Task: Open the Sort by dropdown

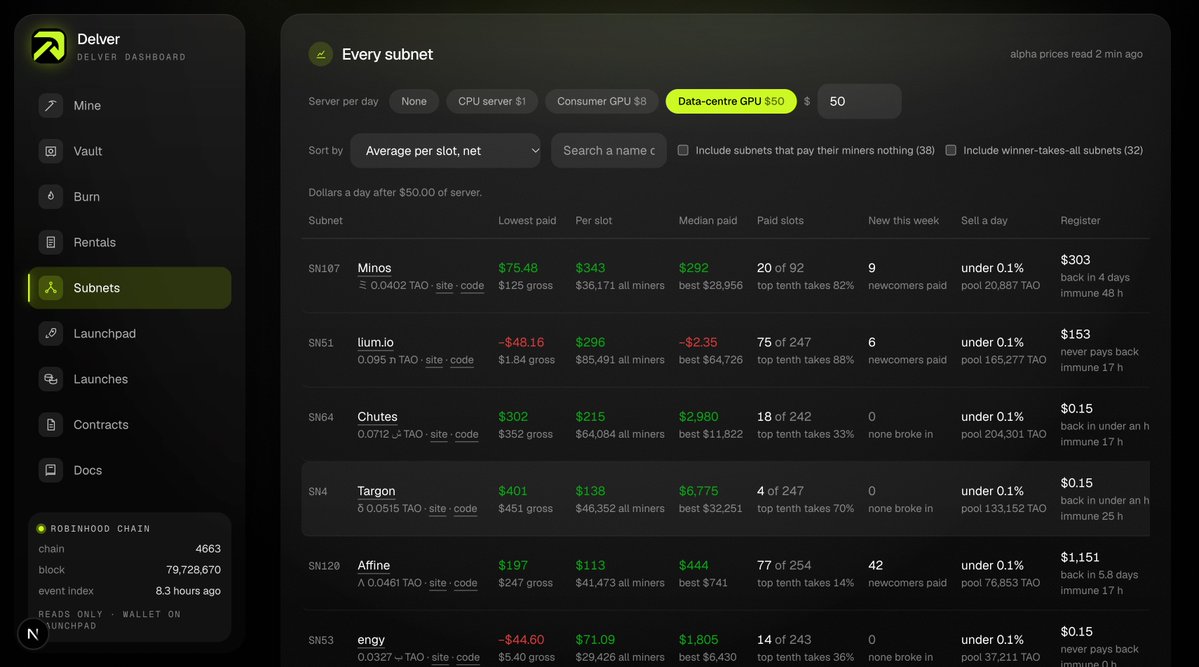Action: click(x=445, y=151)
